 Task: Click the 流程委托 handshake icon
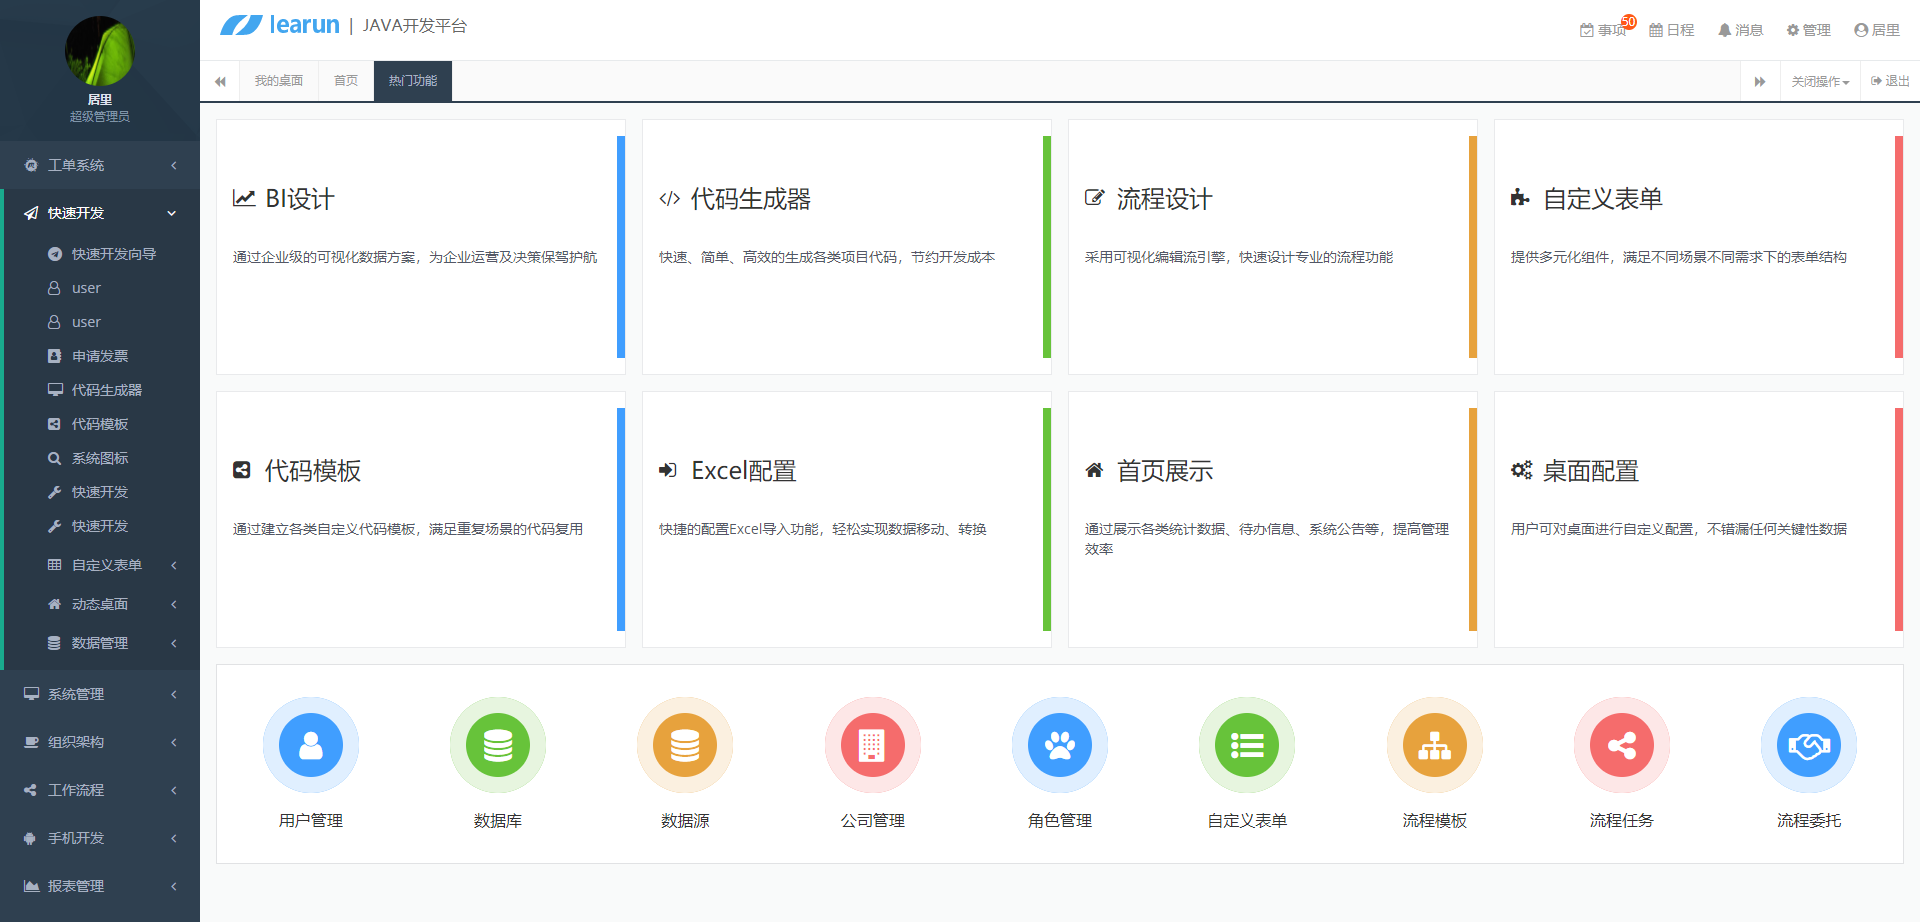click(1808, 746)
